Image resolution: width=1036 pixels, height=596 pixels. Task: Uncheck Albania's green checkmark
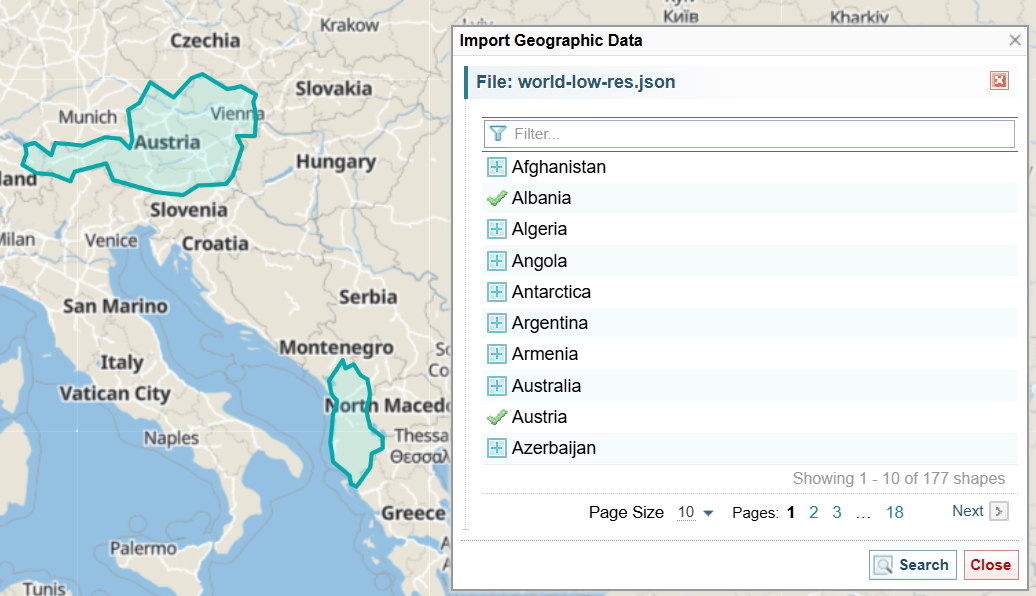(496, 198)
